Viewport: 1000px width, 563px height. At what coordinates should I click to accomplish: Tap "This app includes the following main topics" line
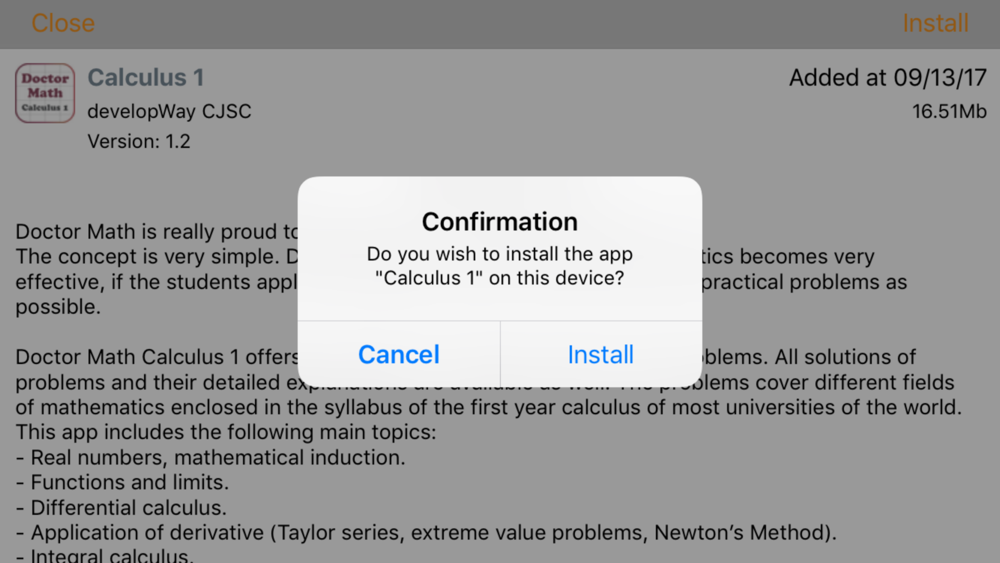point(226,432)
